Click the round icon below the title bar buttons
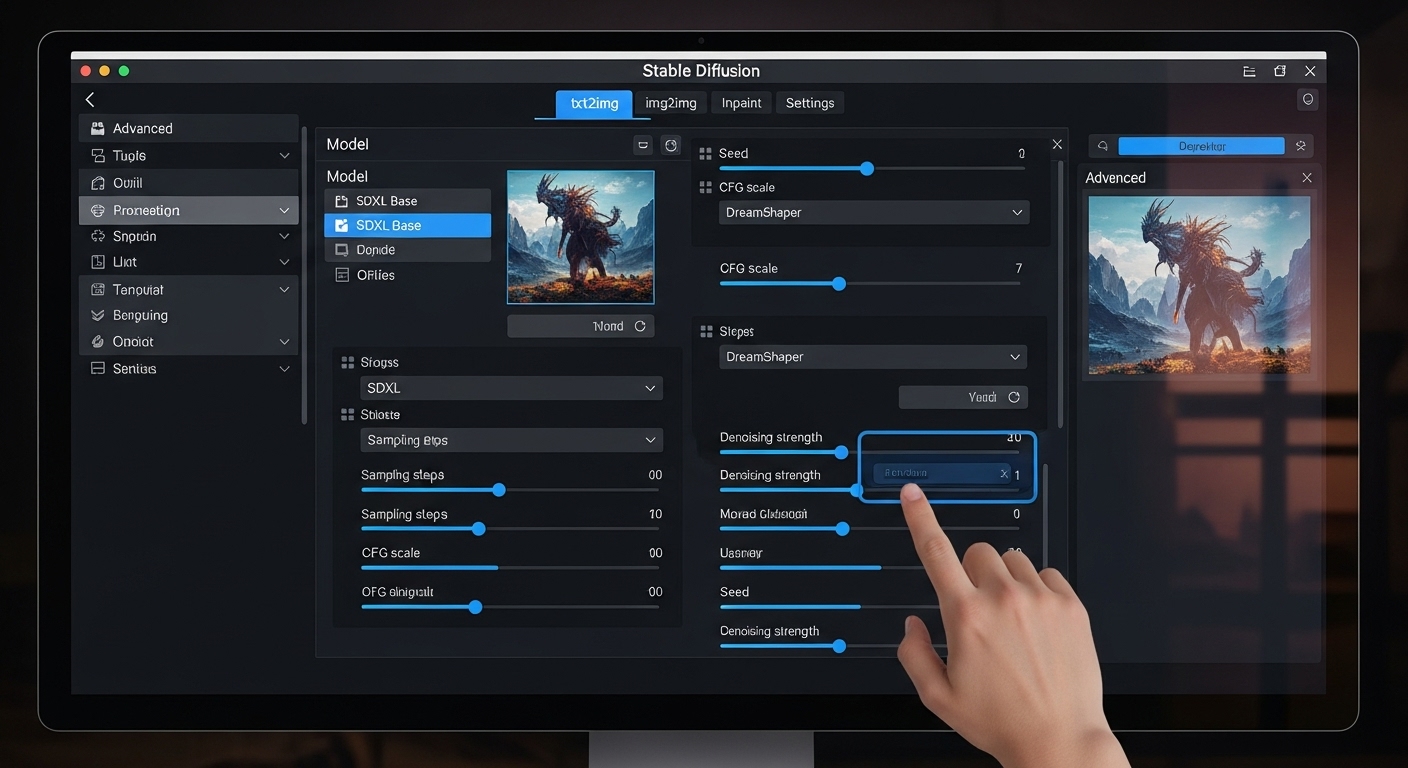 [1307, 99]
